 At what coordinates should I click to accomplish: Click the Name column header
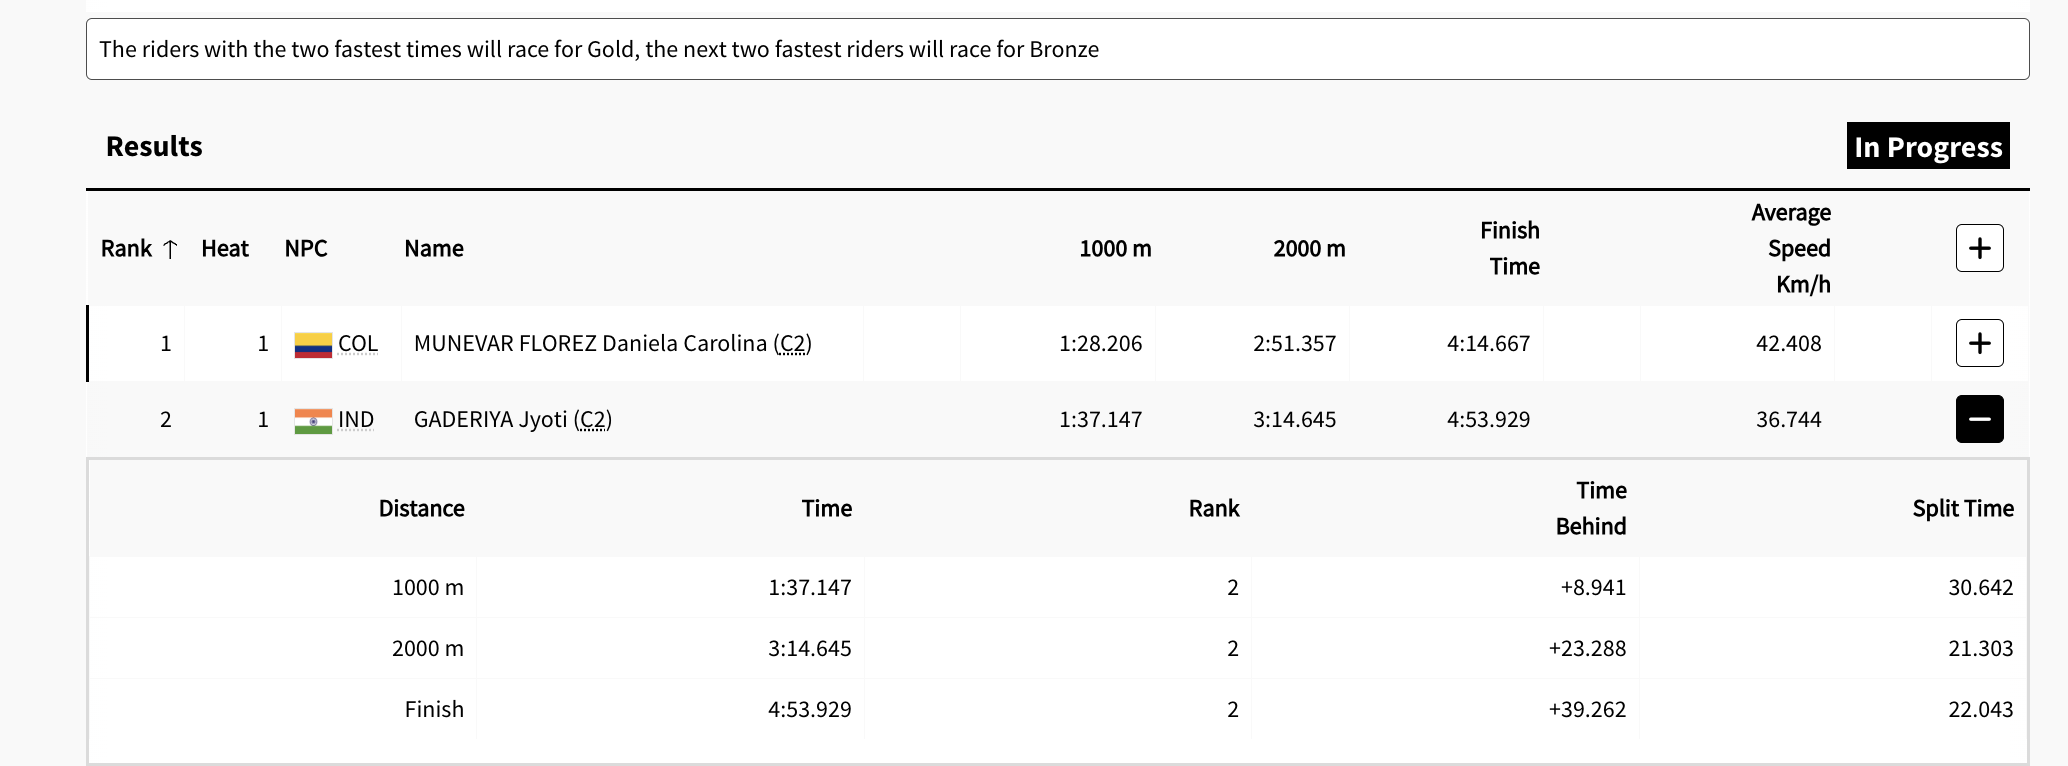(434, 249)
